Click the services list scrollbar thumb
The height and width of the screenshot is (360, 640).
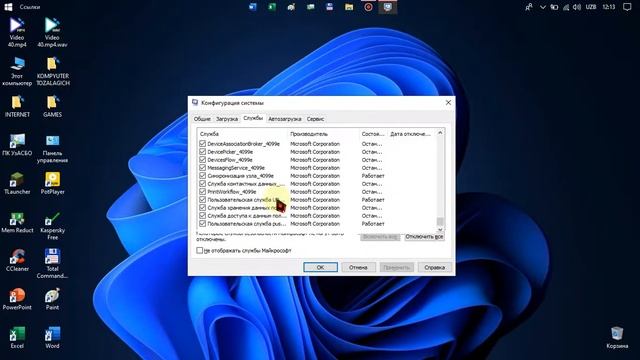440,221
